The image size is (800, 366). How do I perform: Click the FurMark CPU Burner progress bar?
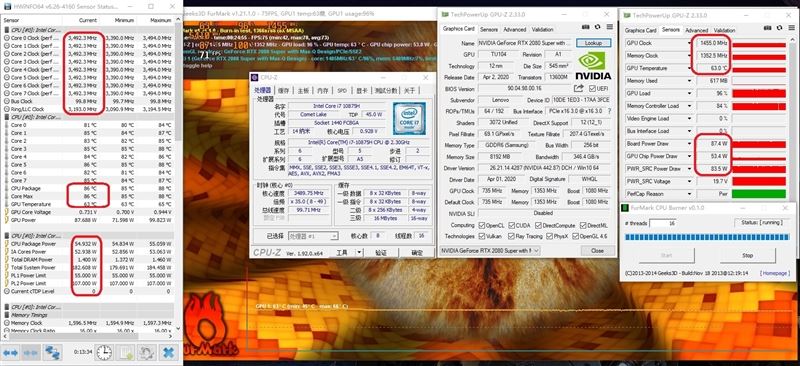[x=707, y=237]
